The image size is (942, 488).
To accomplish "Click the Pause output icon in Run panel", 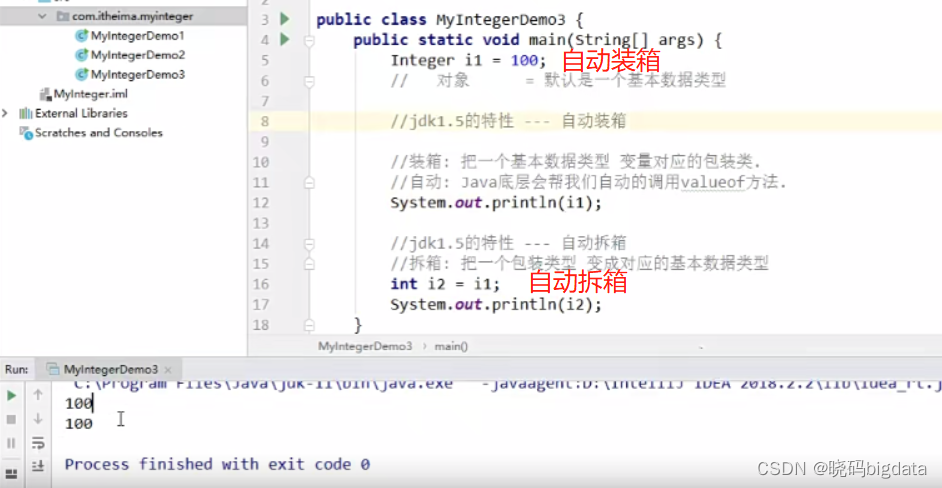I will tap(11, 443).
